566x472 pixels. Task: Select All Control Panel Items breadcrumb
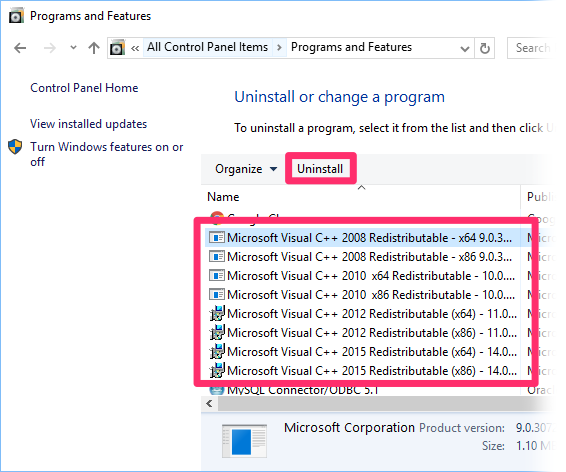(x=207, y=47)
